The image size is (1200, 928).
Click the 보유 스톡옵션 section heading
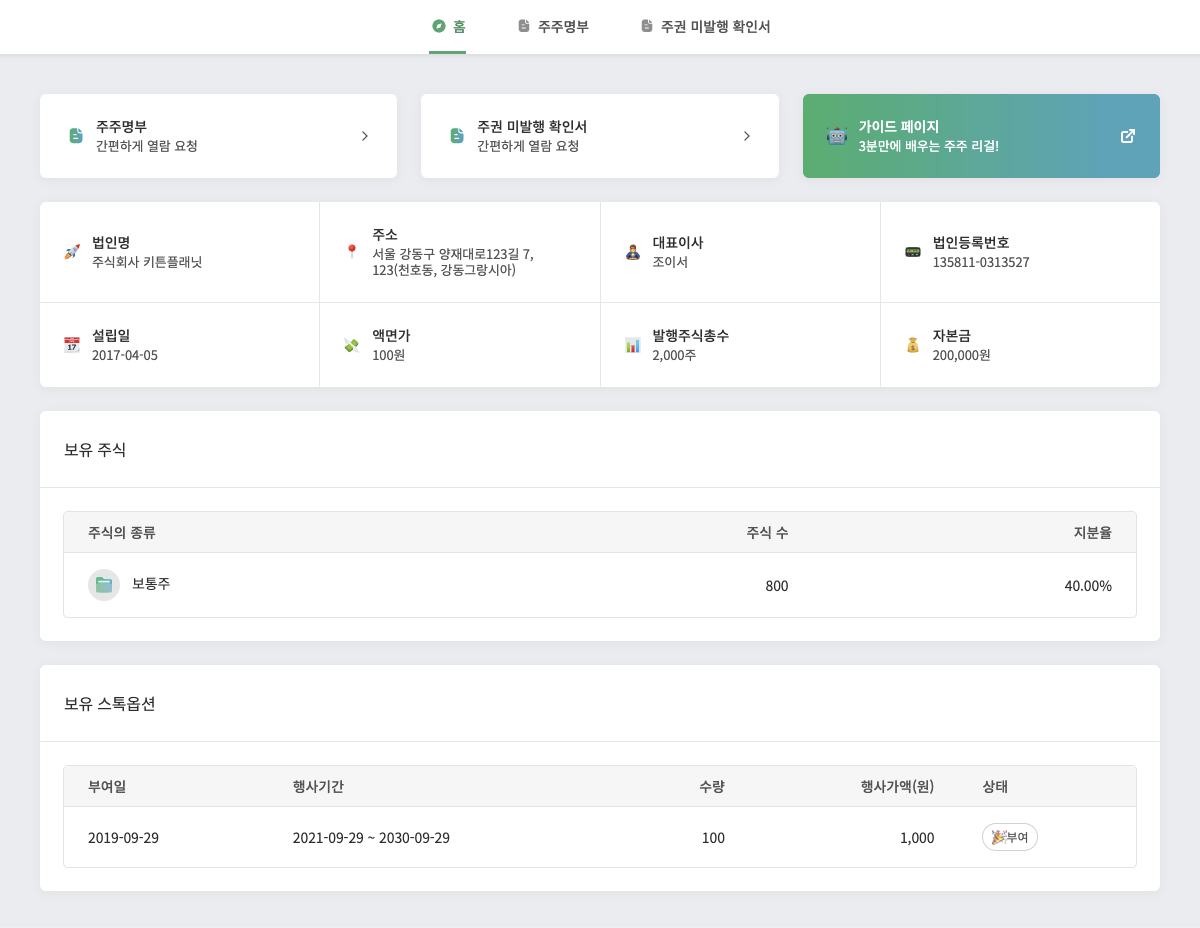tap(110, 704)
